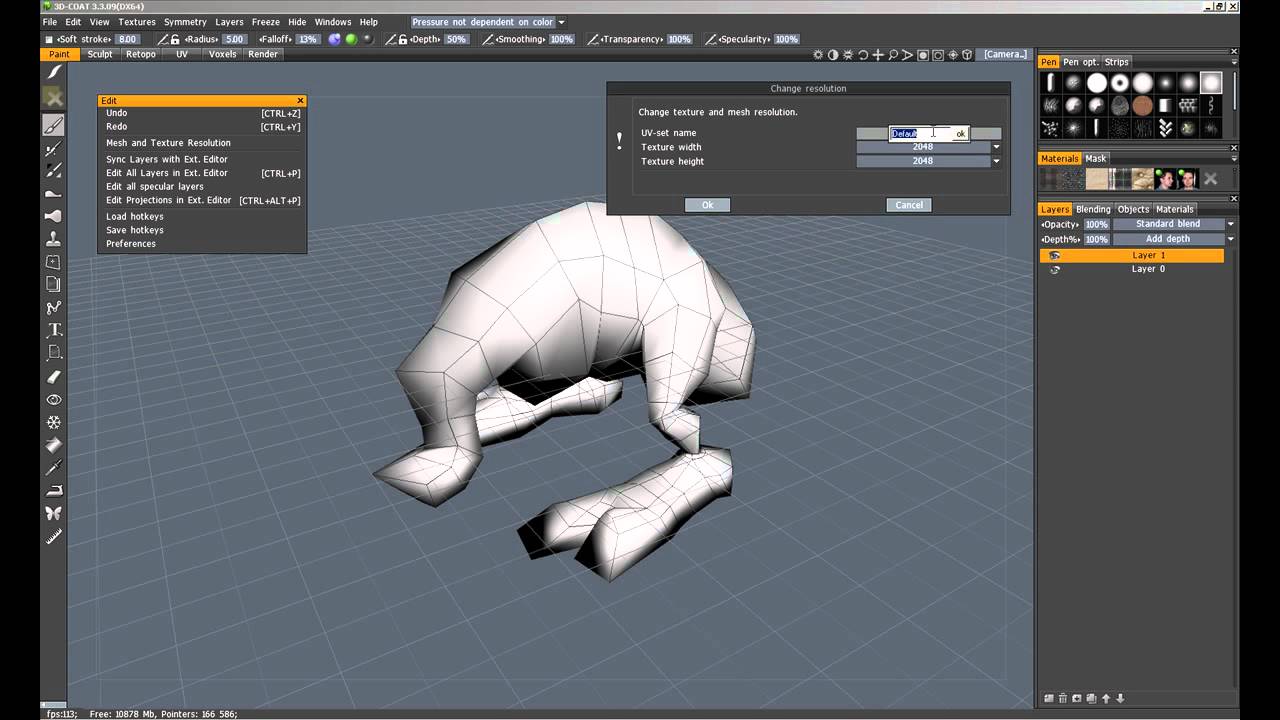Select the ring-shaped brush alpha
Viewport: 1280px width, 720px height.
(1120, 83)
